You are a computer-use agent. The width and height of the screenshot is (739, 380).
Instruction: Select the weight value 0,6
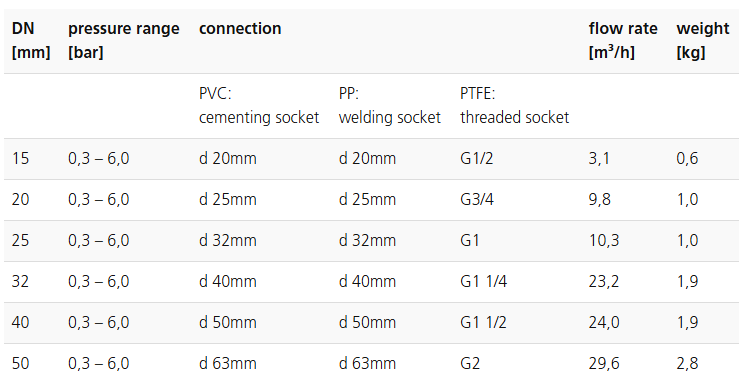[687, 158]
